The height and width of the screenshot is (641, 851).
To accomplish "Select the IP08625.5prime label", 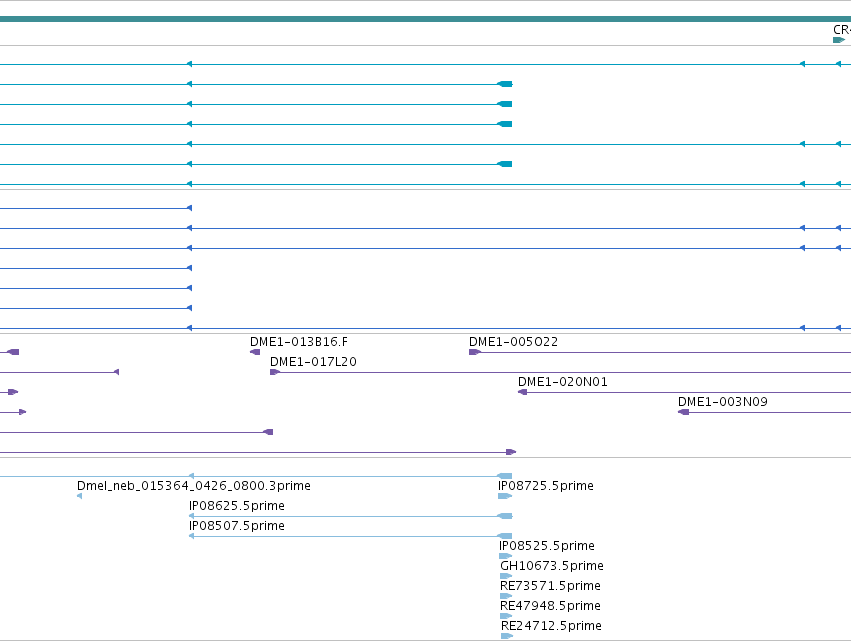I will tap(237, 506).
